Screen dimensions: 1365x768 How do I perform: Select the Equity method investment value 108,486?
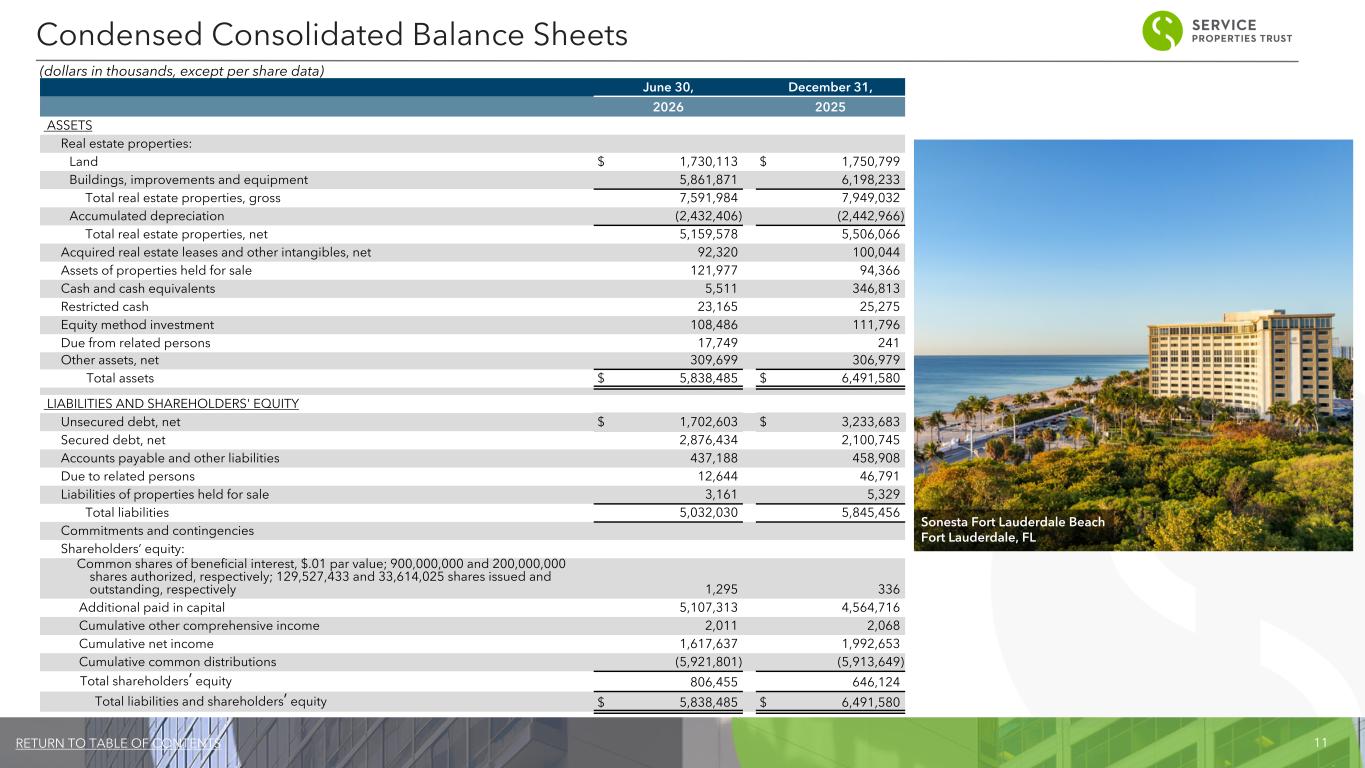pyautogui.click(x=714, y=325)
